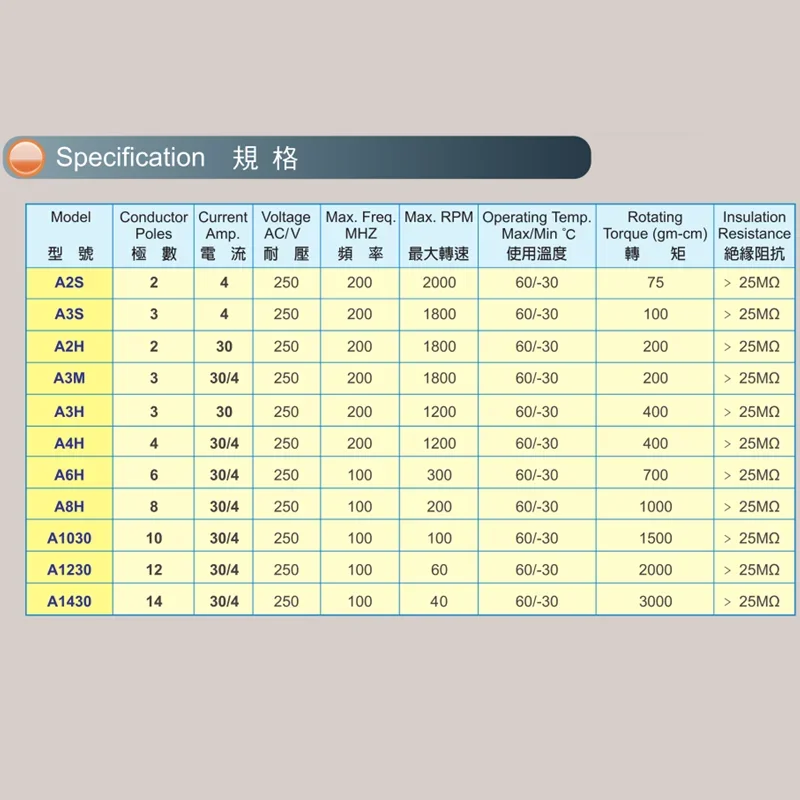Click the Operating Temp. column header

coord(537,236)
